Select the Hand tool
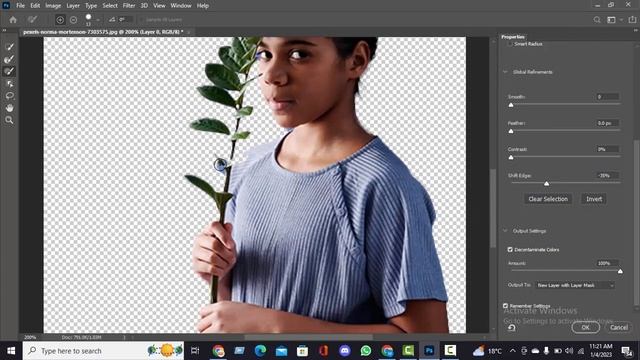 [9, 108]
